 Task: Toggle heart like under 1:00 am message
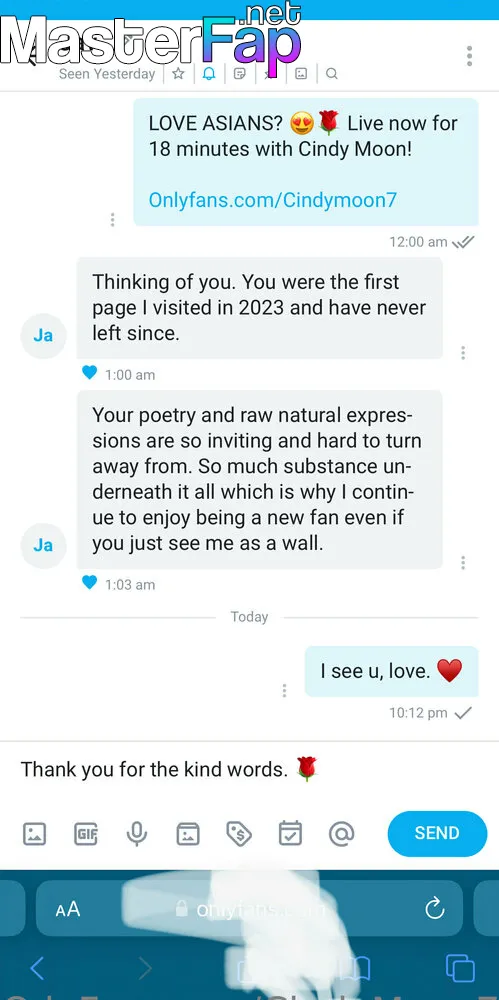tap(89, 373)
